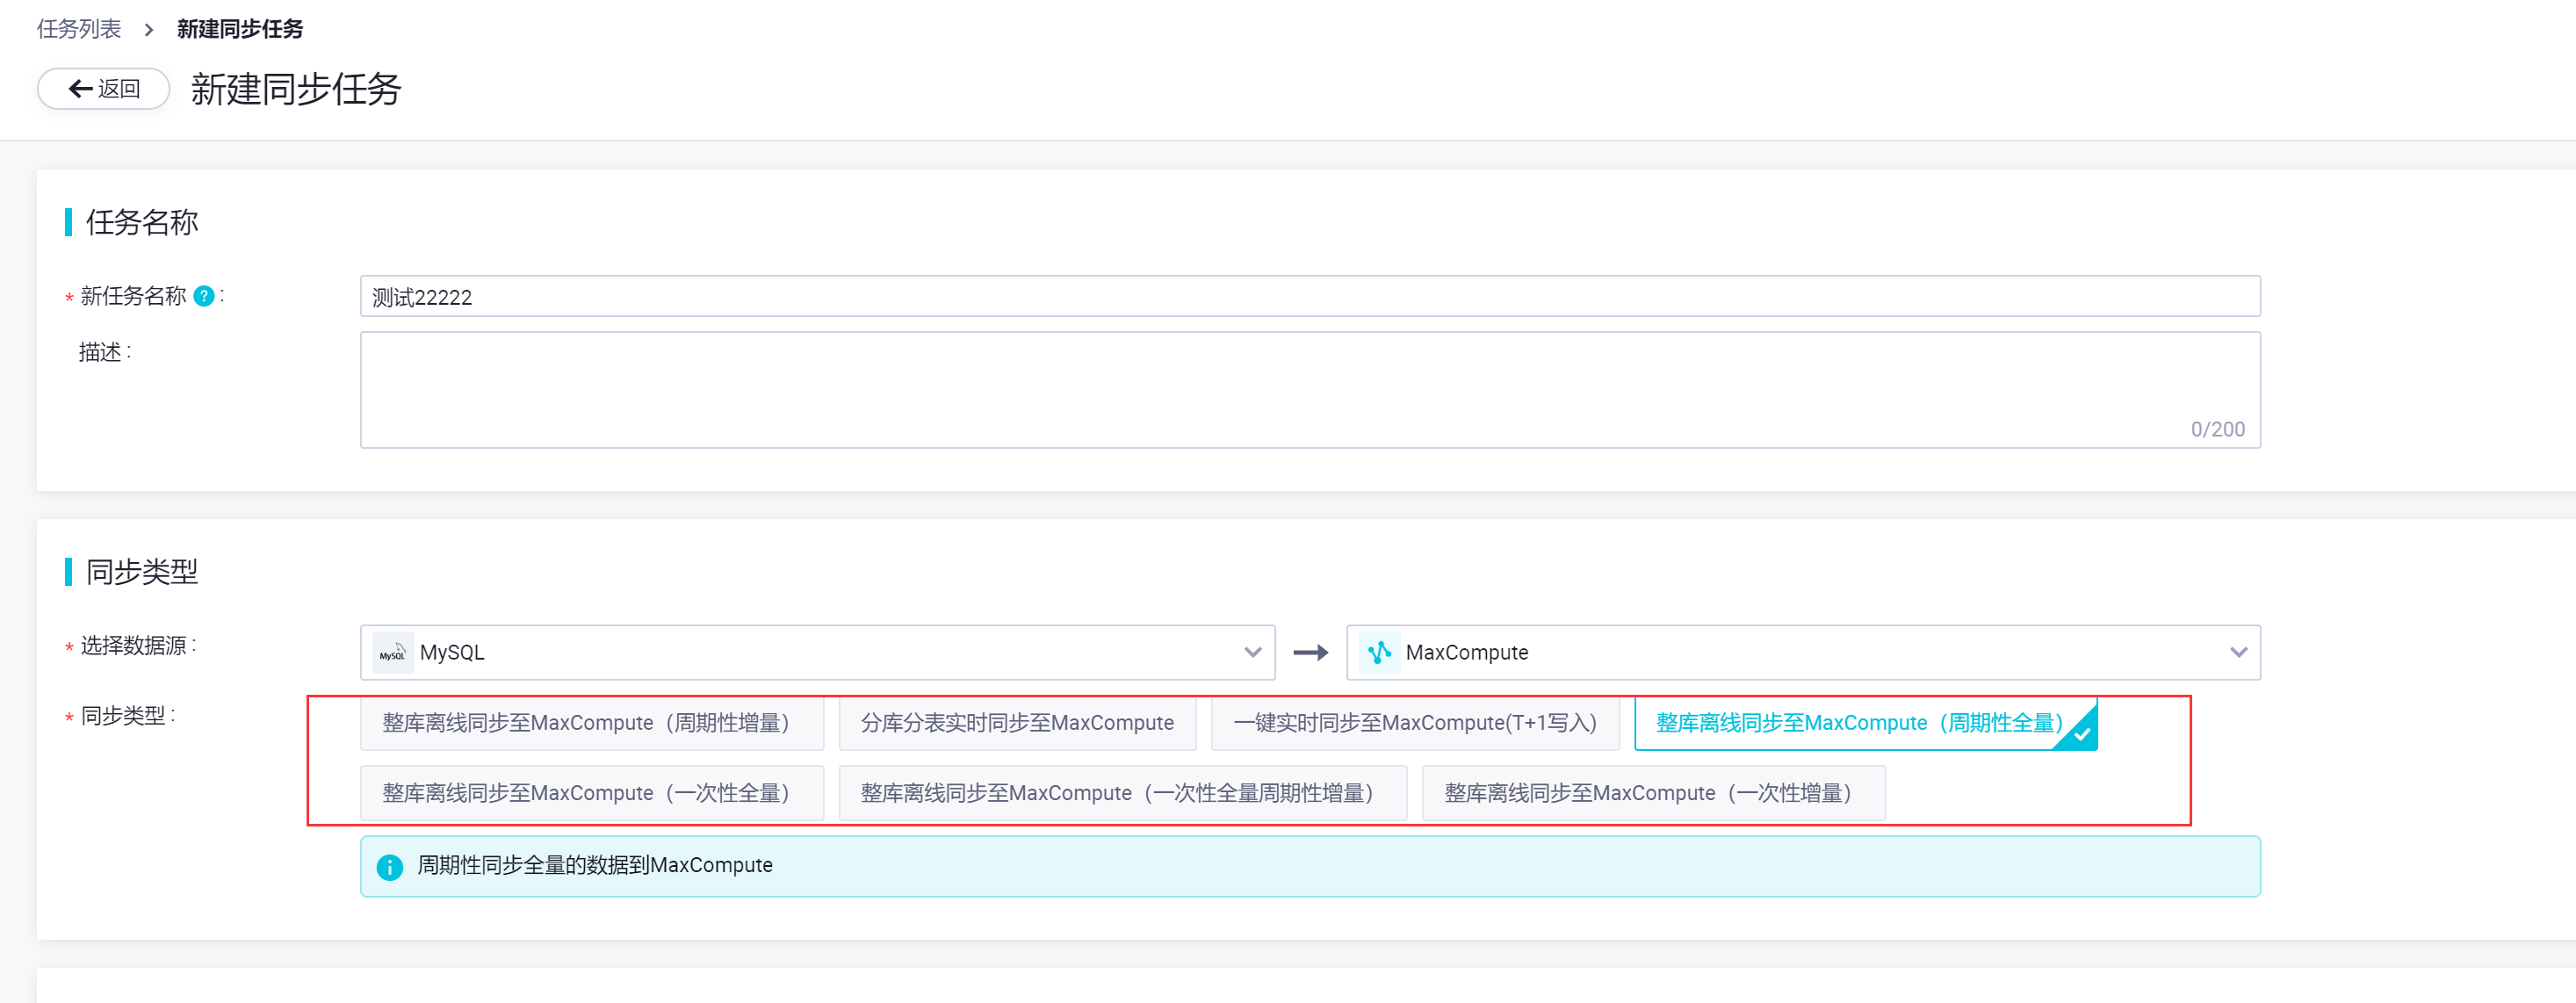Click the 0/200 character counter
2576x1003 pixels.
point(2217,430)
